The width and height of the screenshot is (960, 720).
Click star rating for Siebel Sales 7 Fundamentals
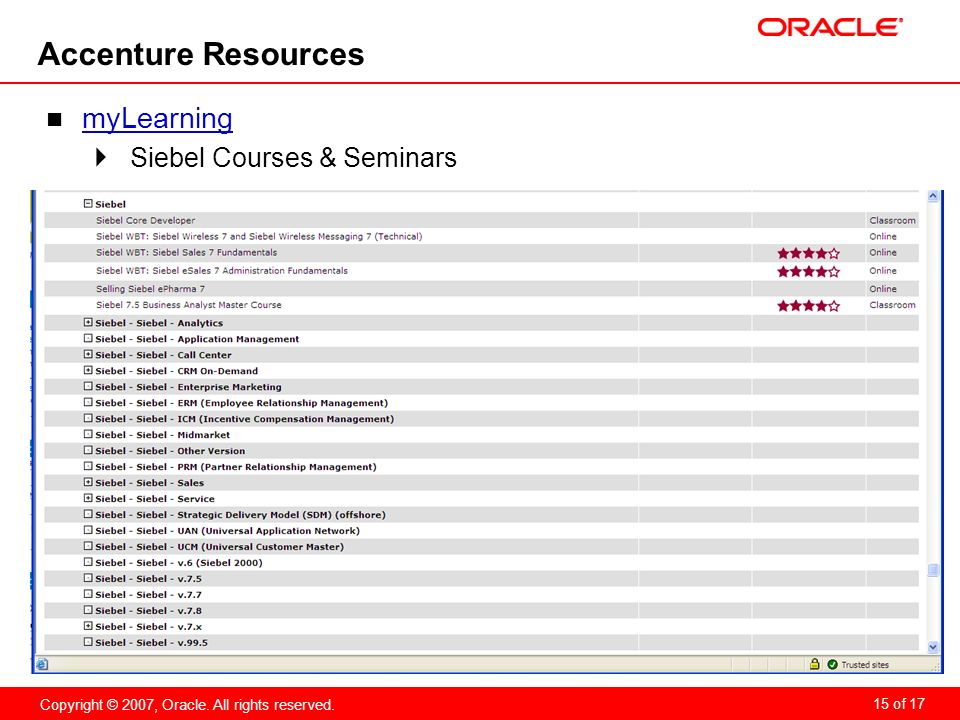[808, 253]
